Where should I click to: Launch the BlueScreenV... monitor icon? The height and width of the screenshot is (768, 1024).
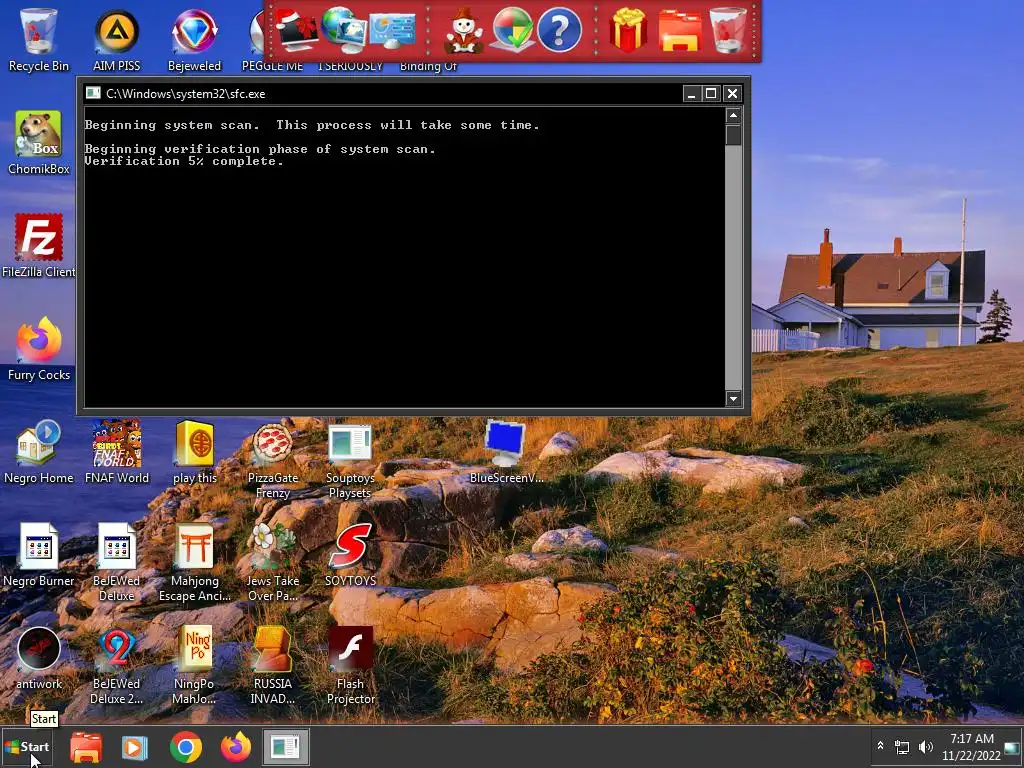(505, 452)
